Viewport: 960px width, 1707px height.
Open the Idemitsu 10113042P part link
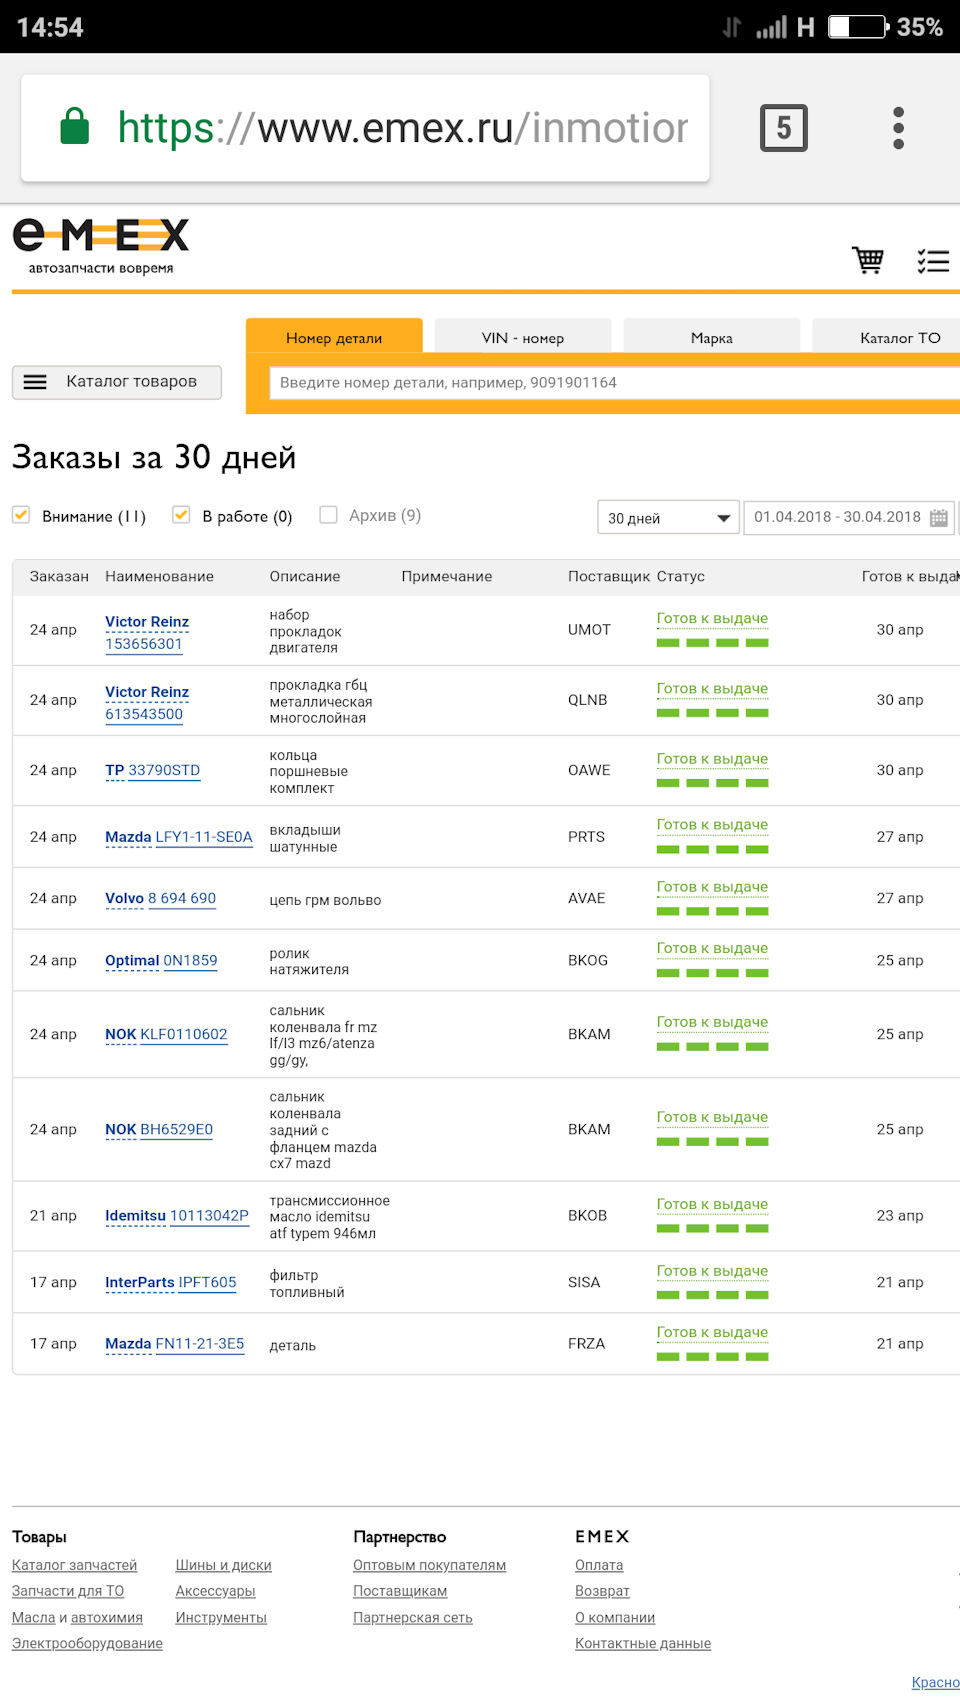coord(177,1215)
